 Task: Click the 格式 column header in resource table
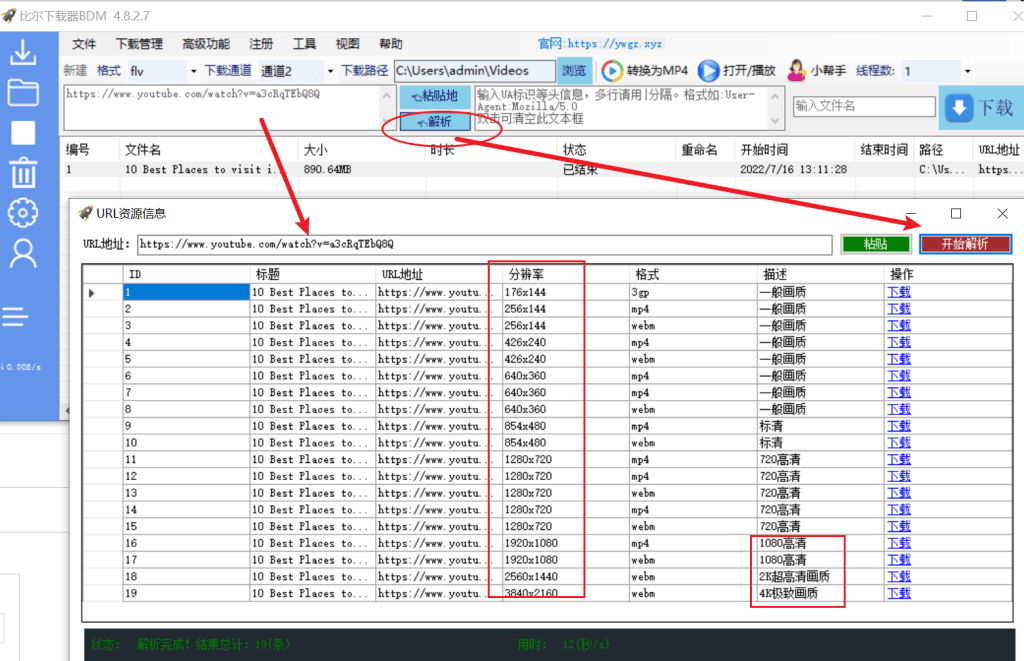693,274
